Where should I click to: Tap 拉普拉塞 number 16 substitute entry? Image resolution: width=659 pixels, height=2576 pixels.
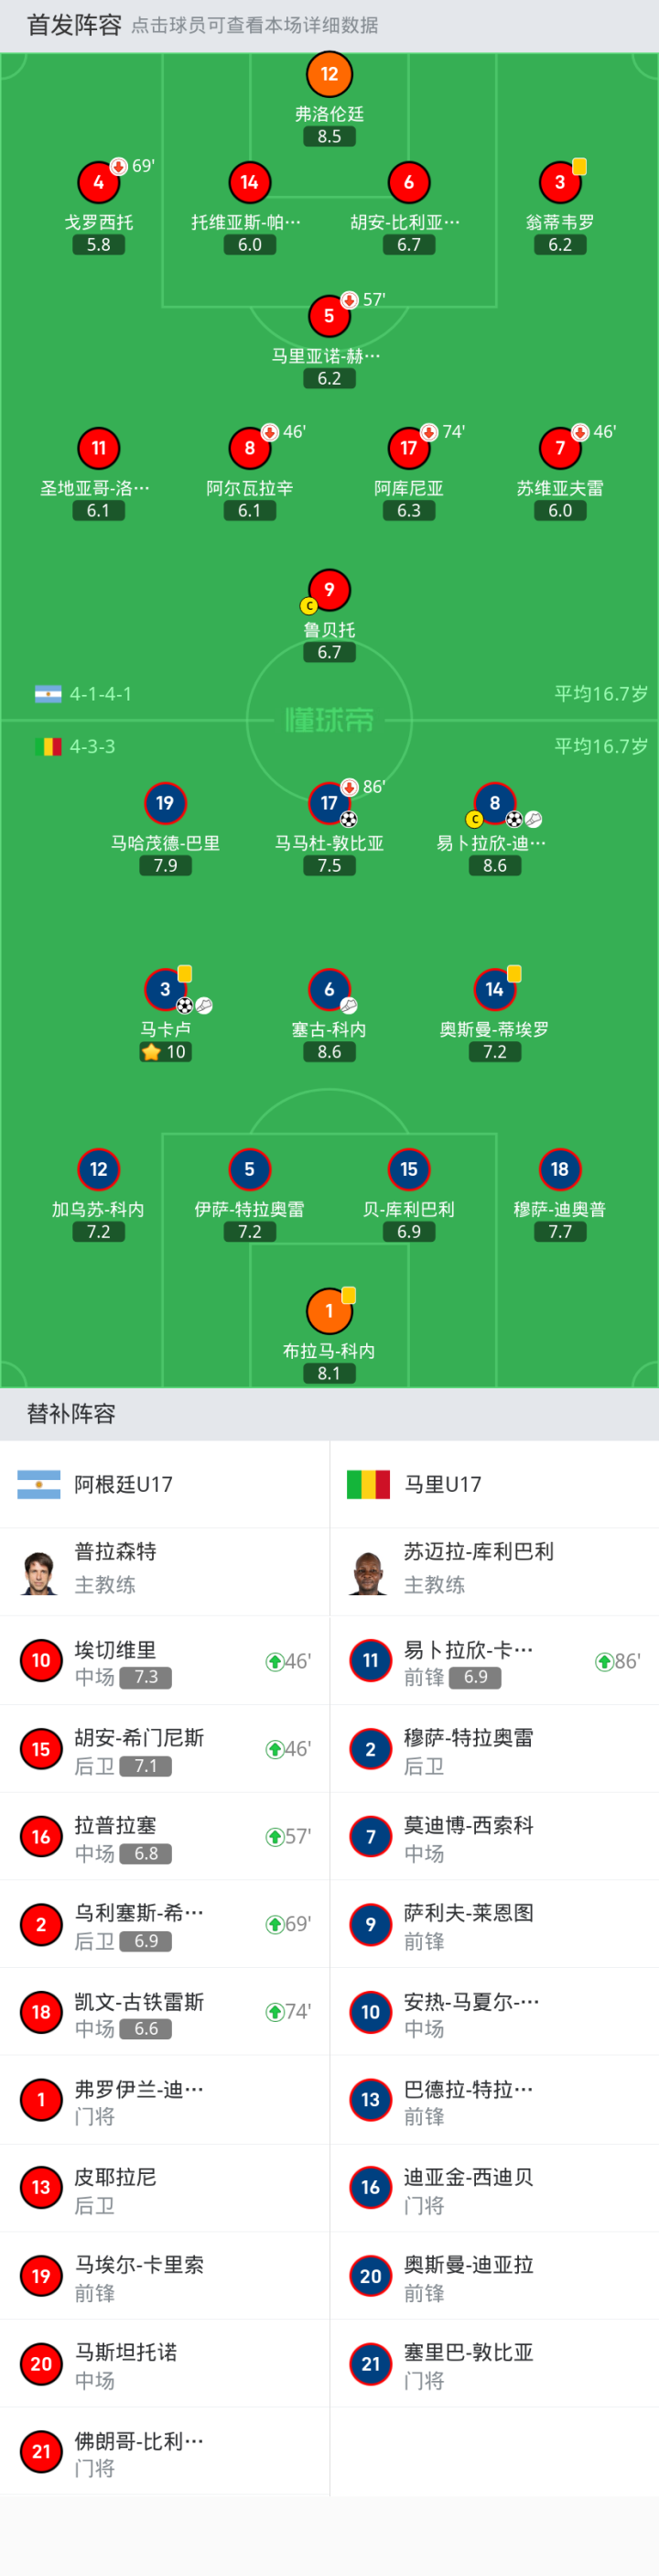pyautogui.click(x=164, y=1837)
